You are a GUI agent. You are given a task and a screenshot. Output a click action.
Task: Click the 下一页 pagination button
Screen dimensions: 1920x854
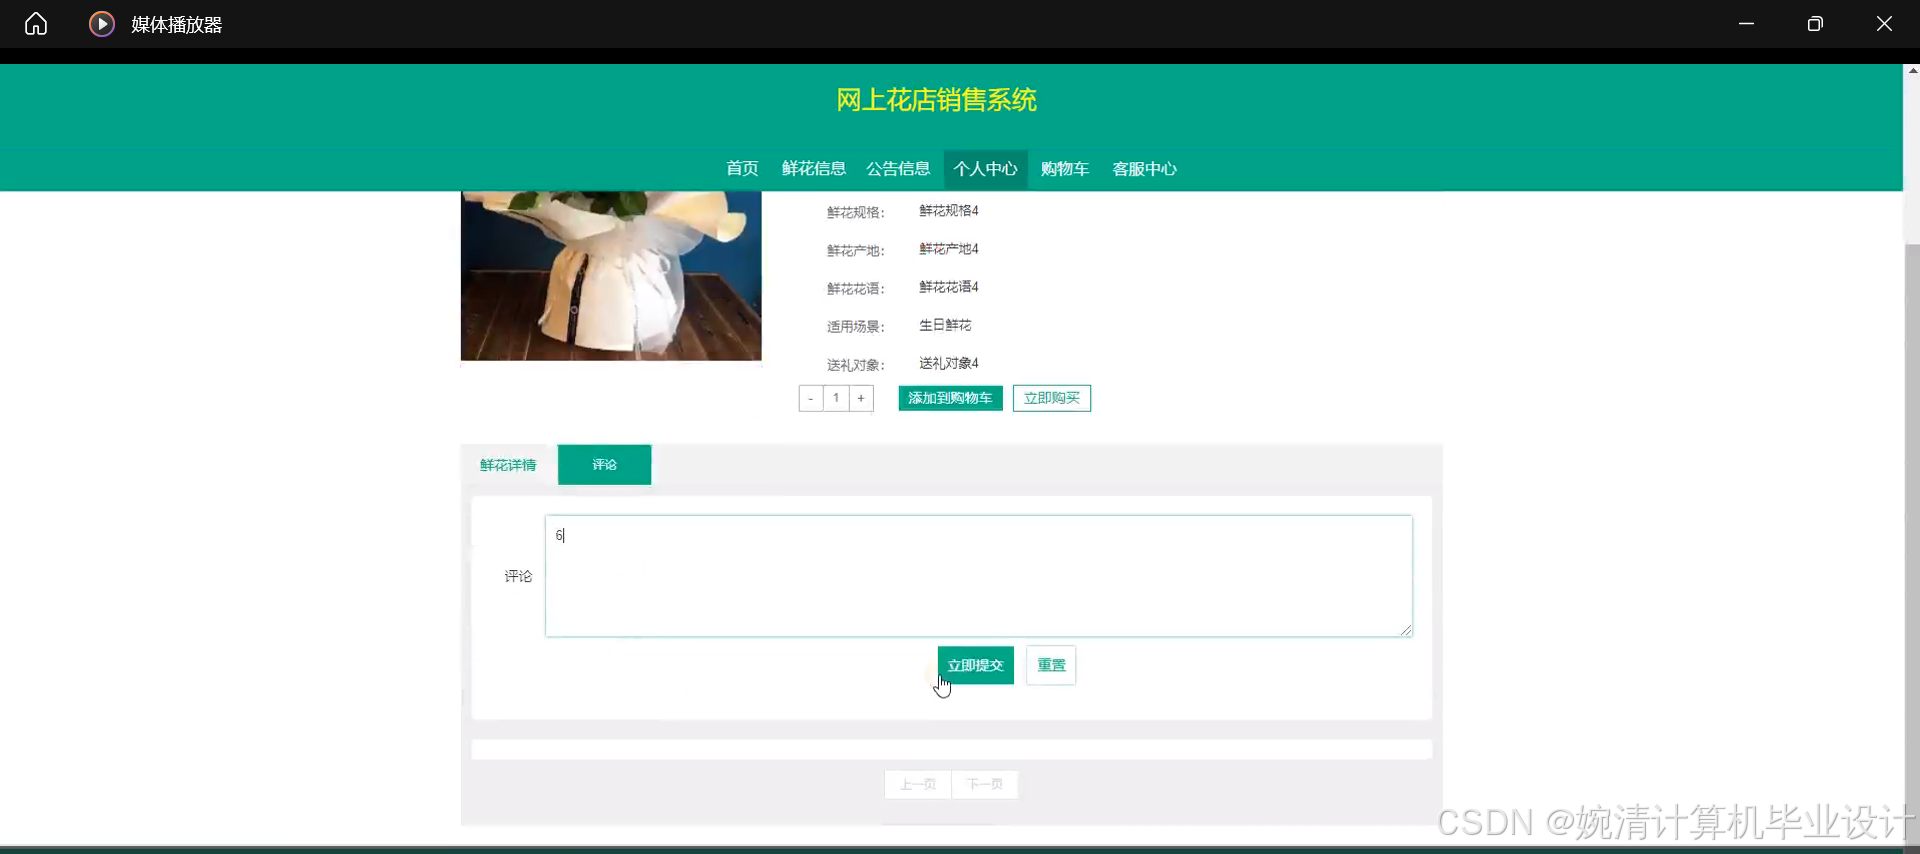(985, 784)
